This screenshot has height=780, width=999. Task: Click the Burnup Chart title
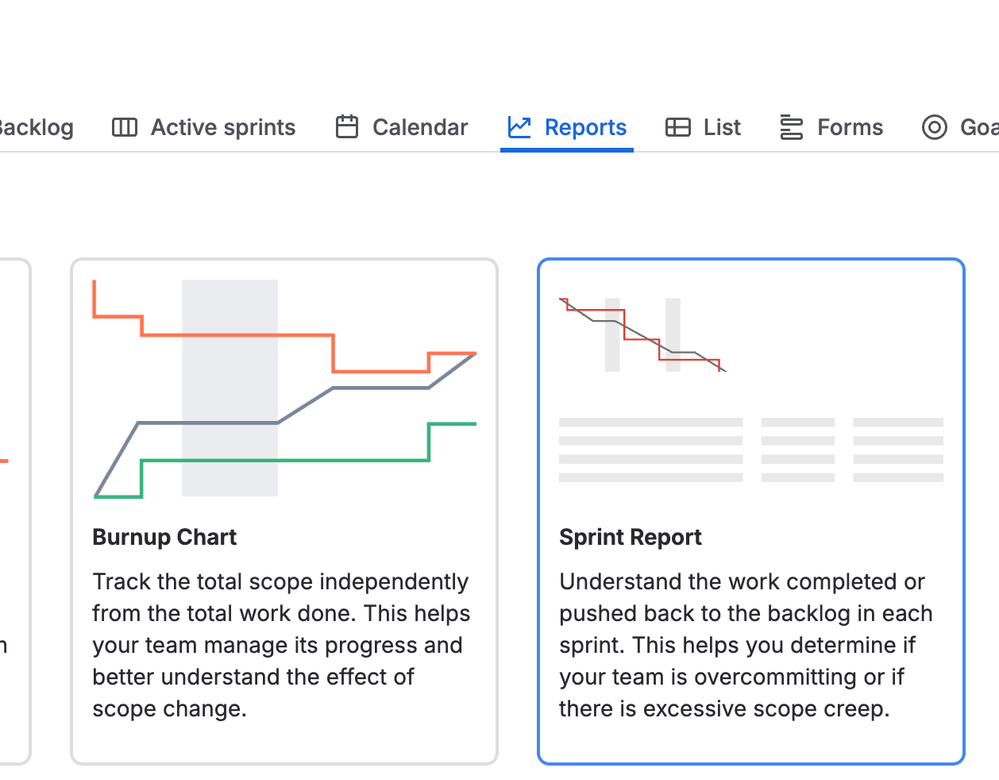[164, 537]
